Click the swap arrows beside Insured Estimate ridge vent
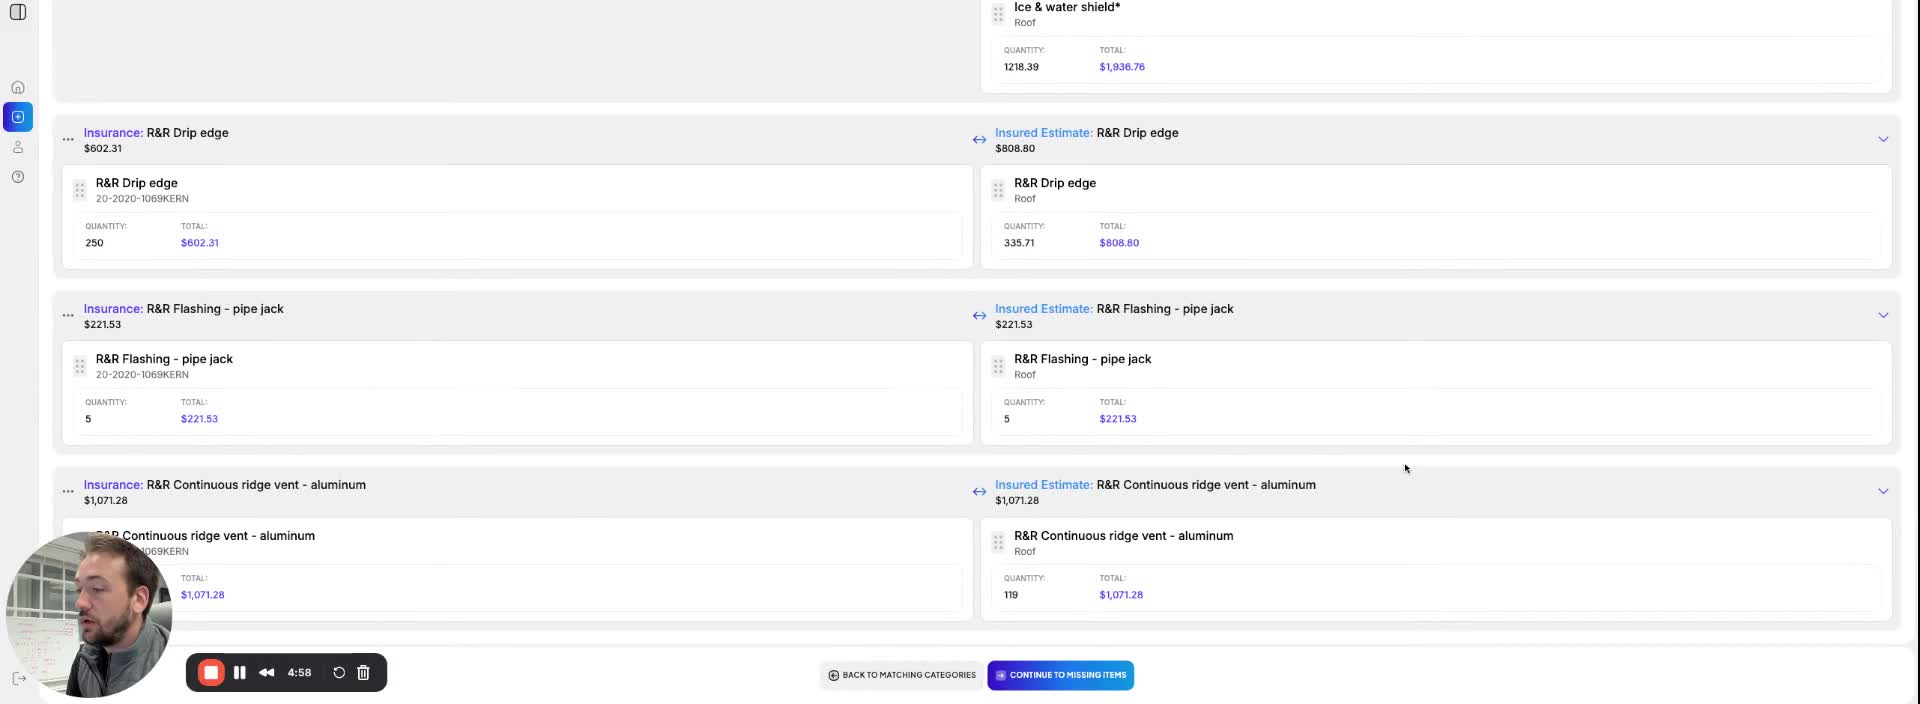This screenshot has width=1920, height=704. tap(979, 491)
